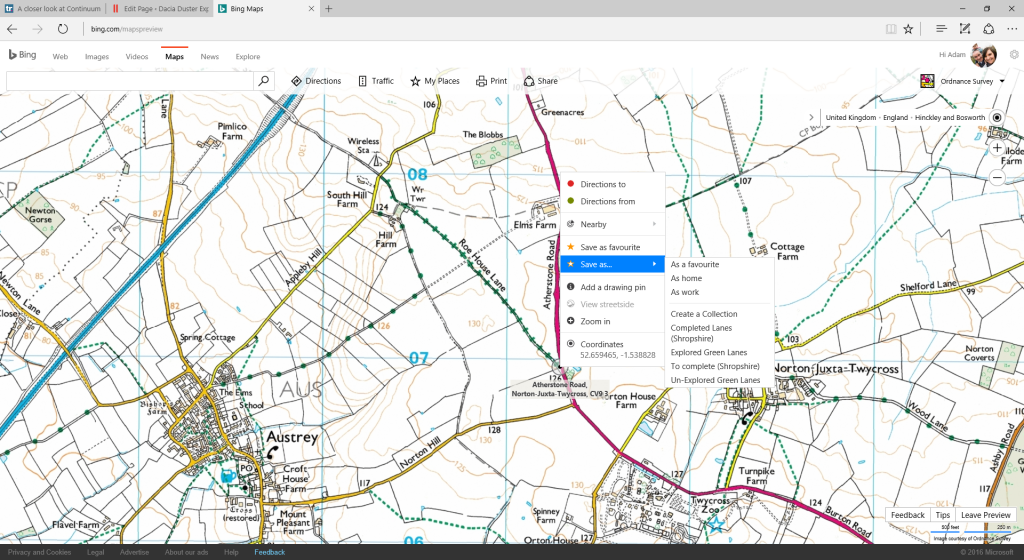Click Hinckley and Bosworth breadcrumb
This screenshot has width=1024, height=560.
coord(950,117)
